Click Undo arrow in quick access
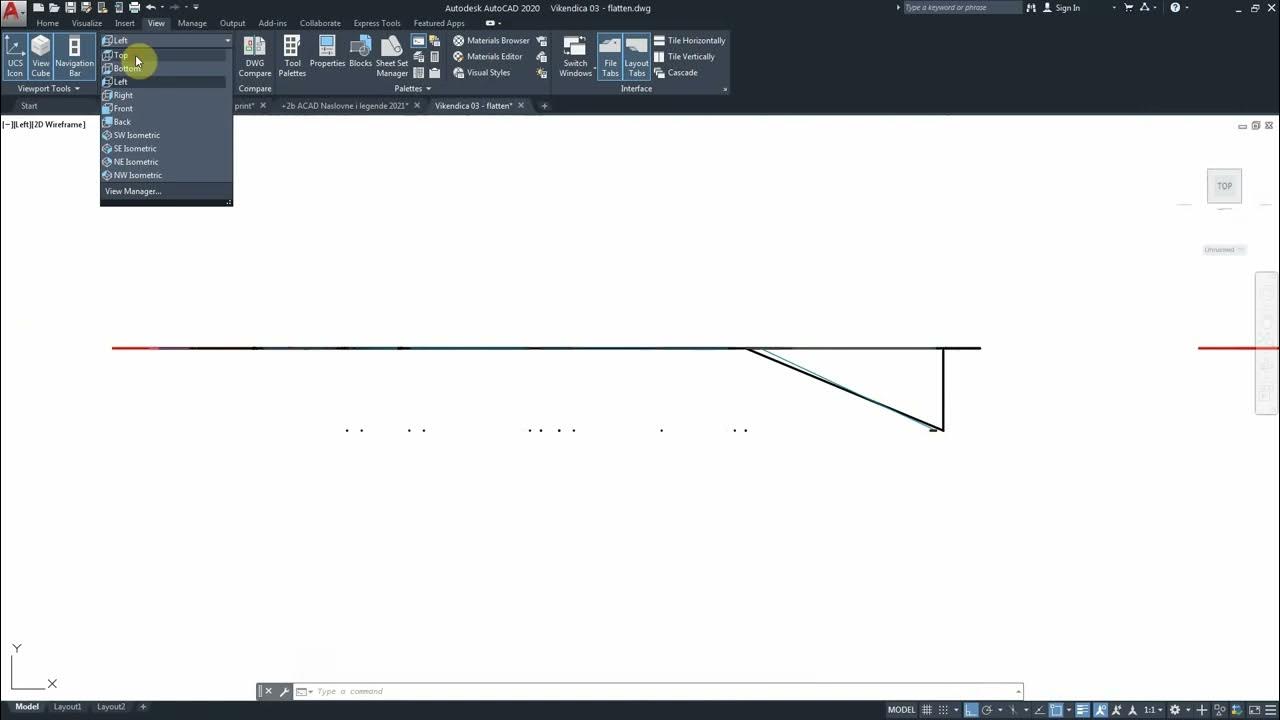1280x720 pixels. click(x=151, y=7)
